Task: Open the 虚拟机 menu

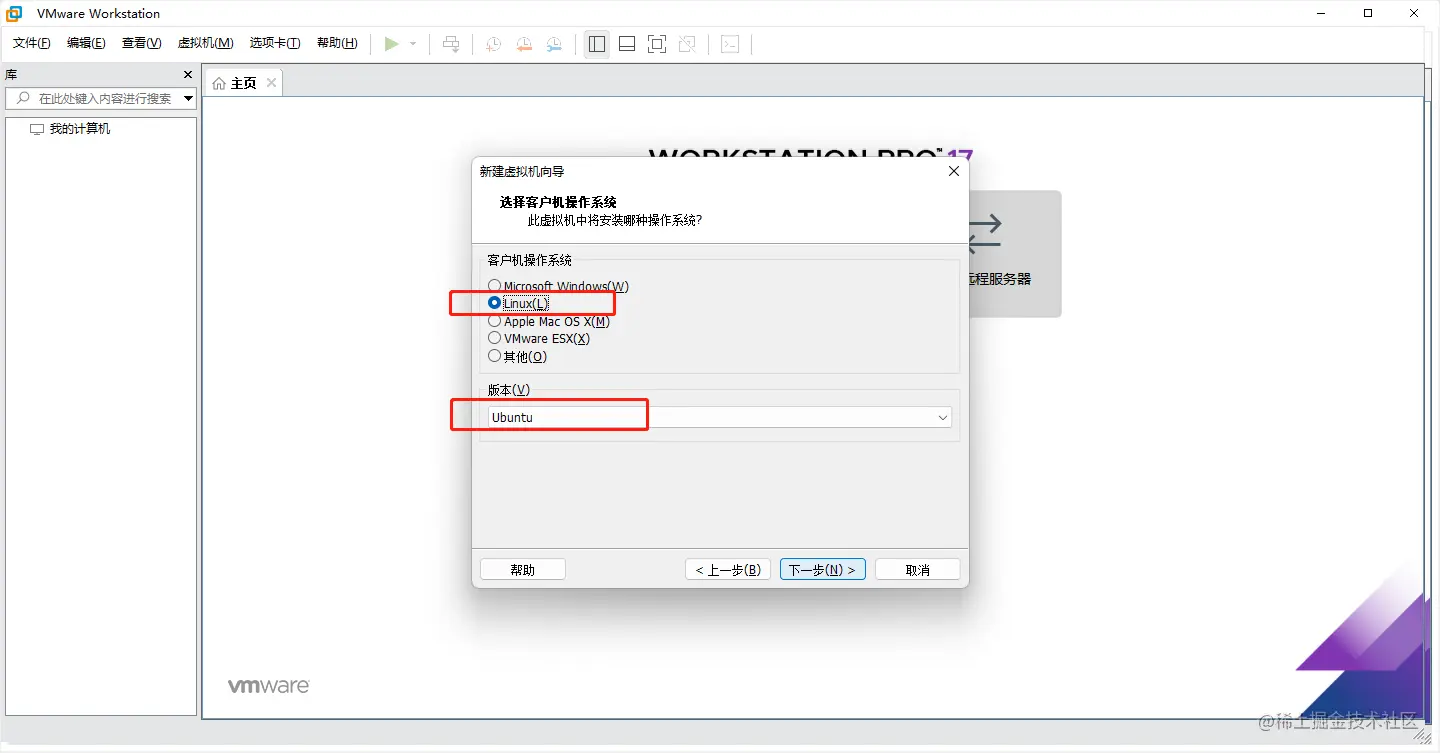Action: [205, 42]
